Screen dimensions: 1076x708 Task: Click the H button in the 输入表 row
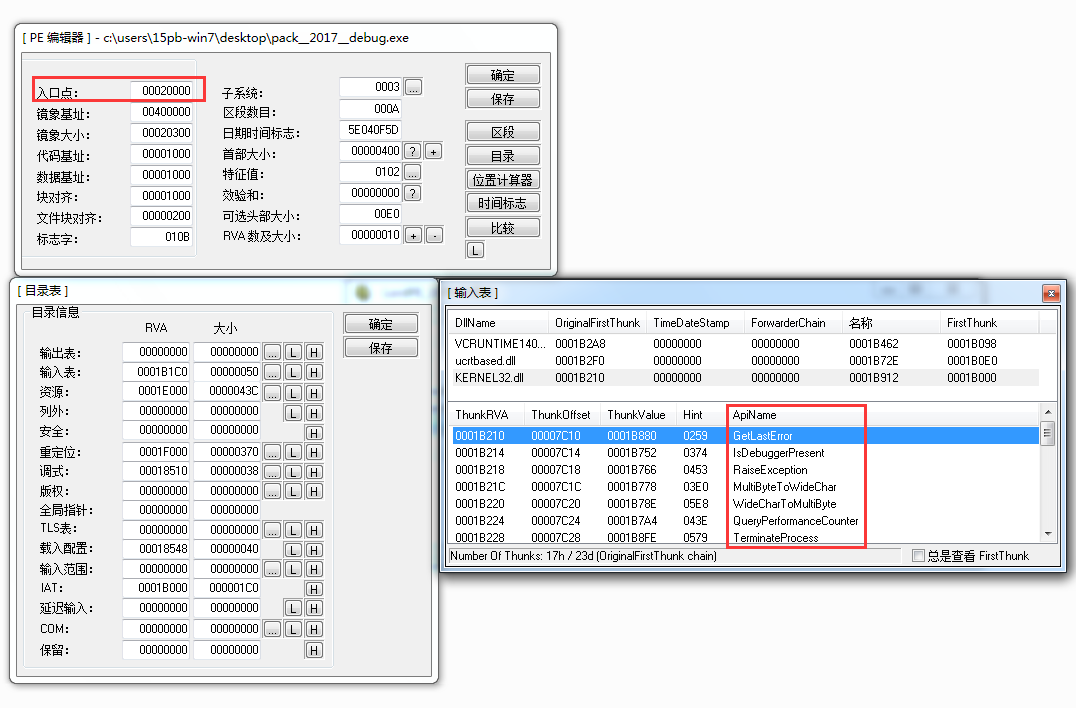314,372
